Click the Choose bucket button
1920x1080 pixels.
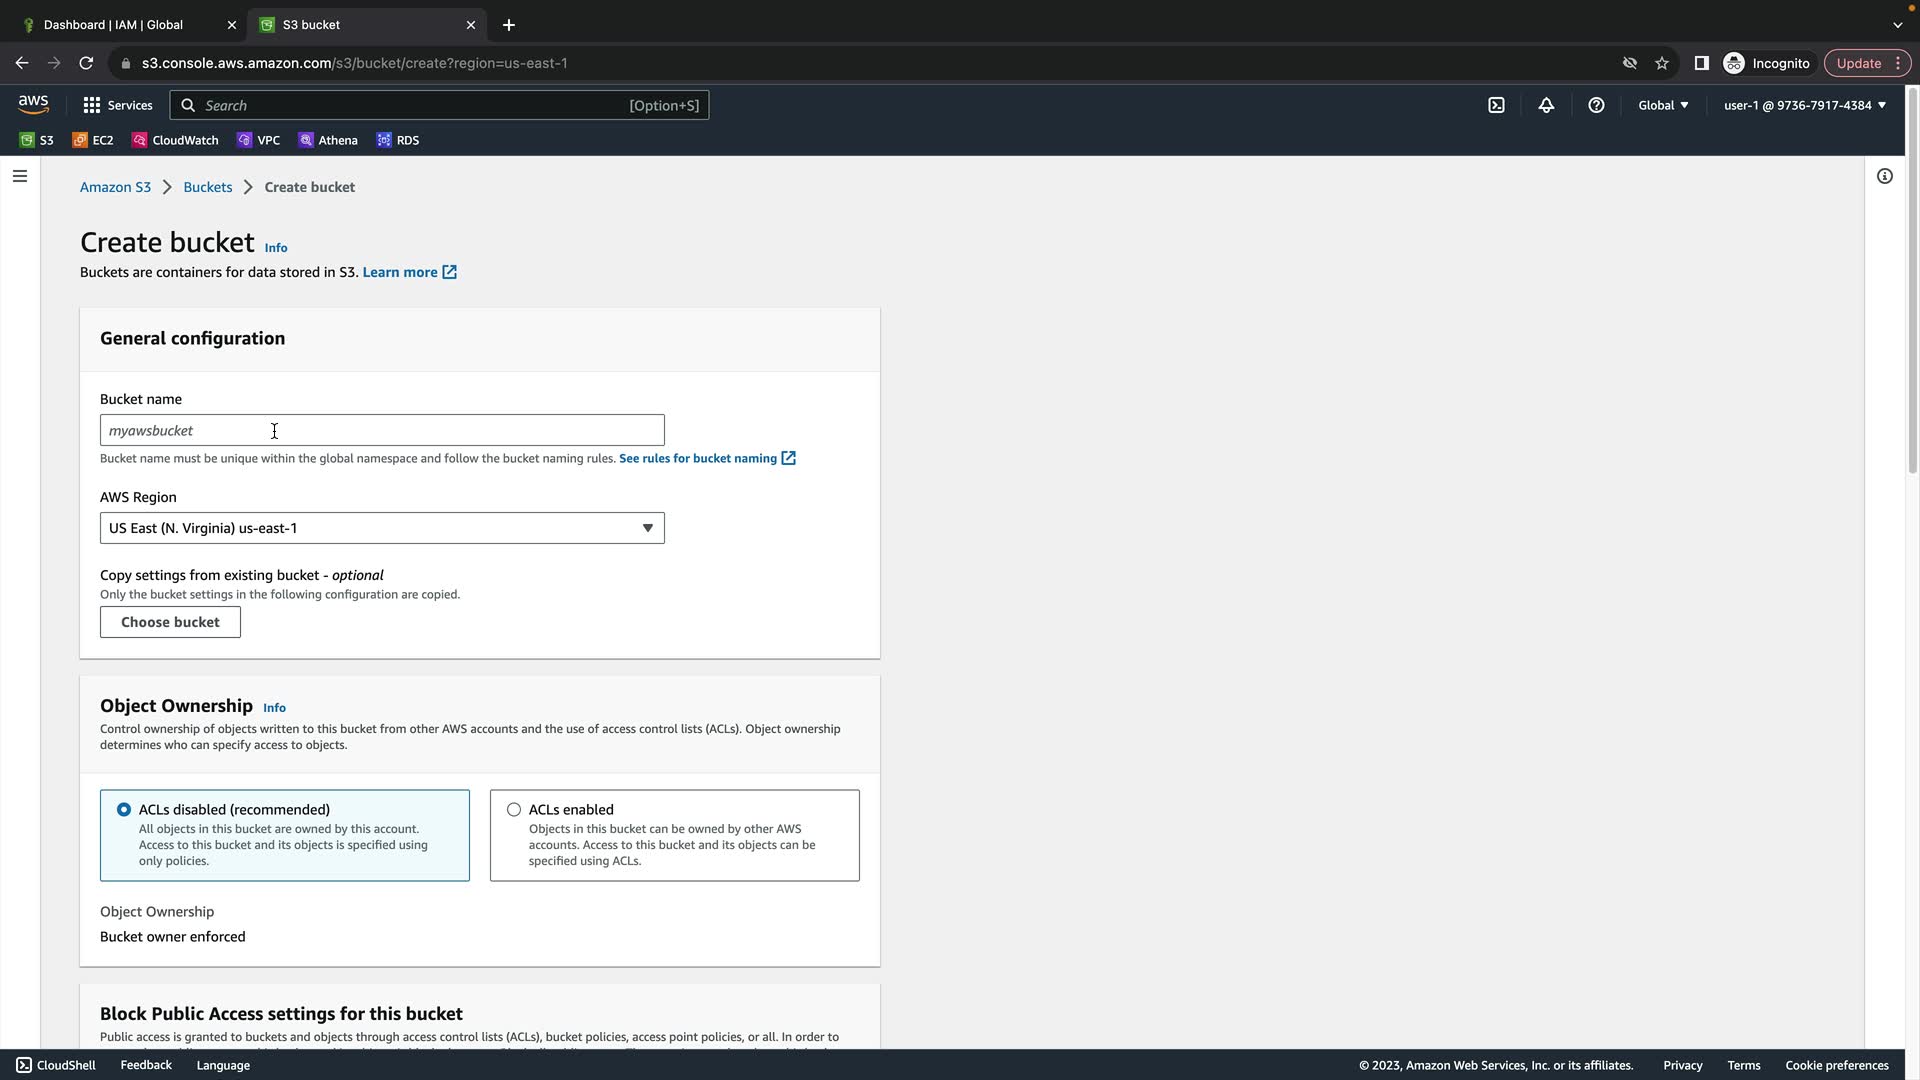(170, 622)
